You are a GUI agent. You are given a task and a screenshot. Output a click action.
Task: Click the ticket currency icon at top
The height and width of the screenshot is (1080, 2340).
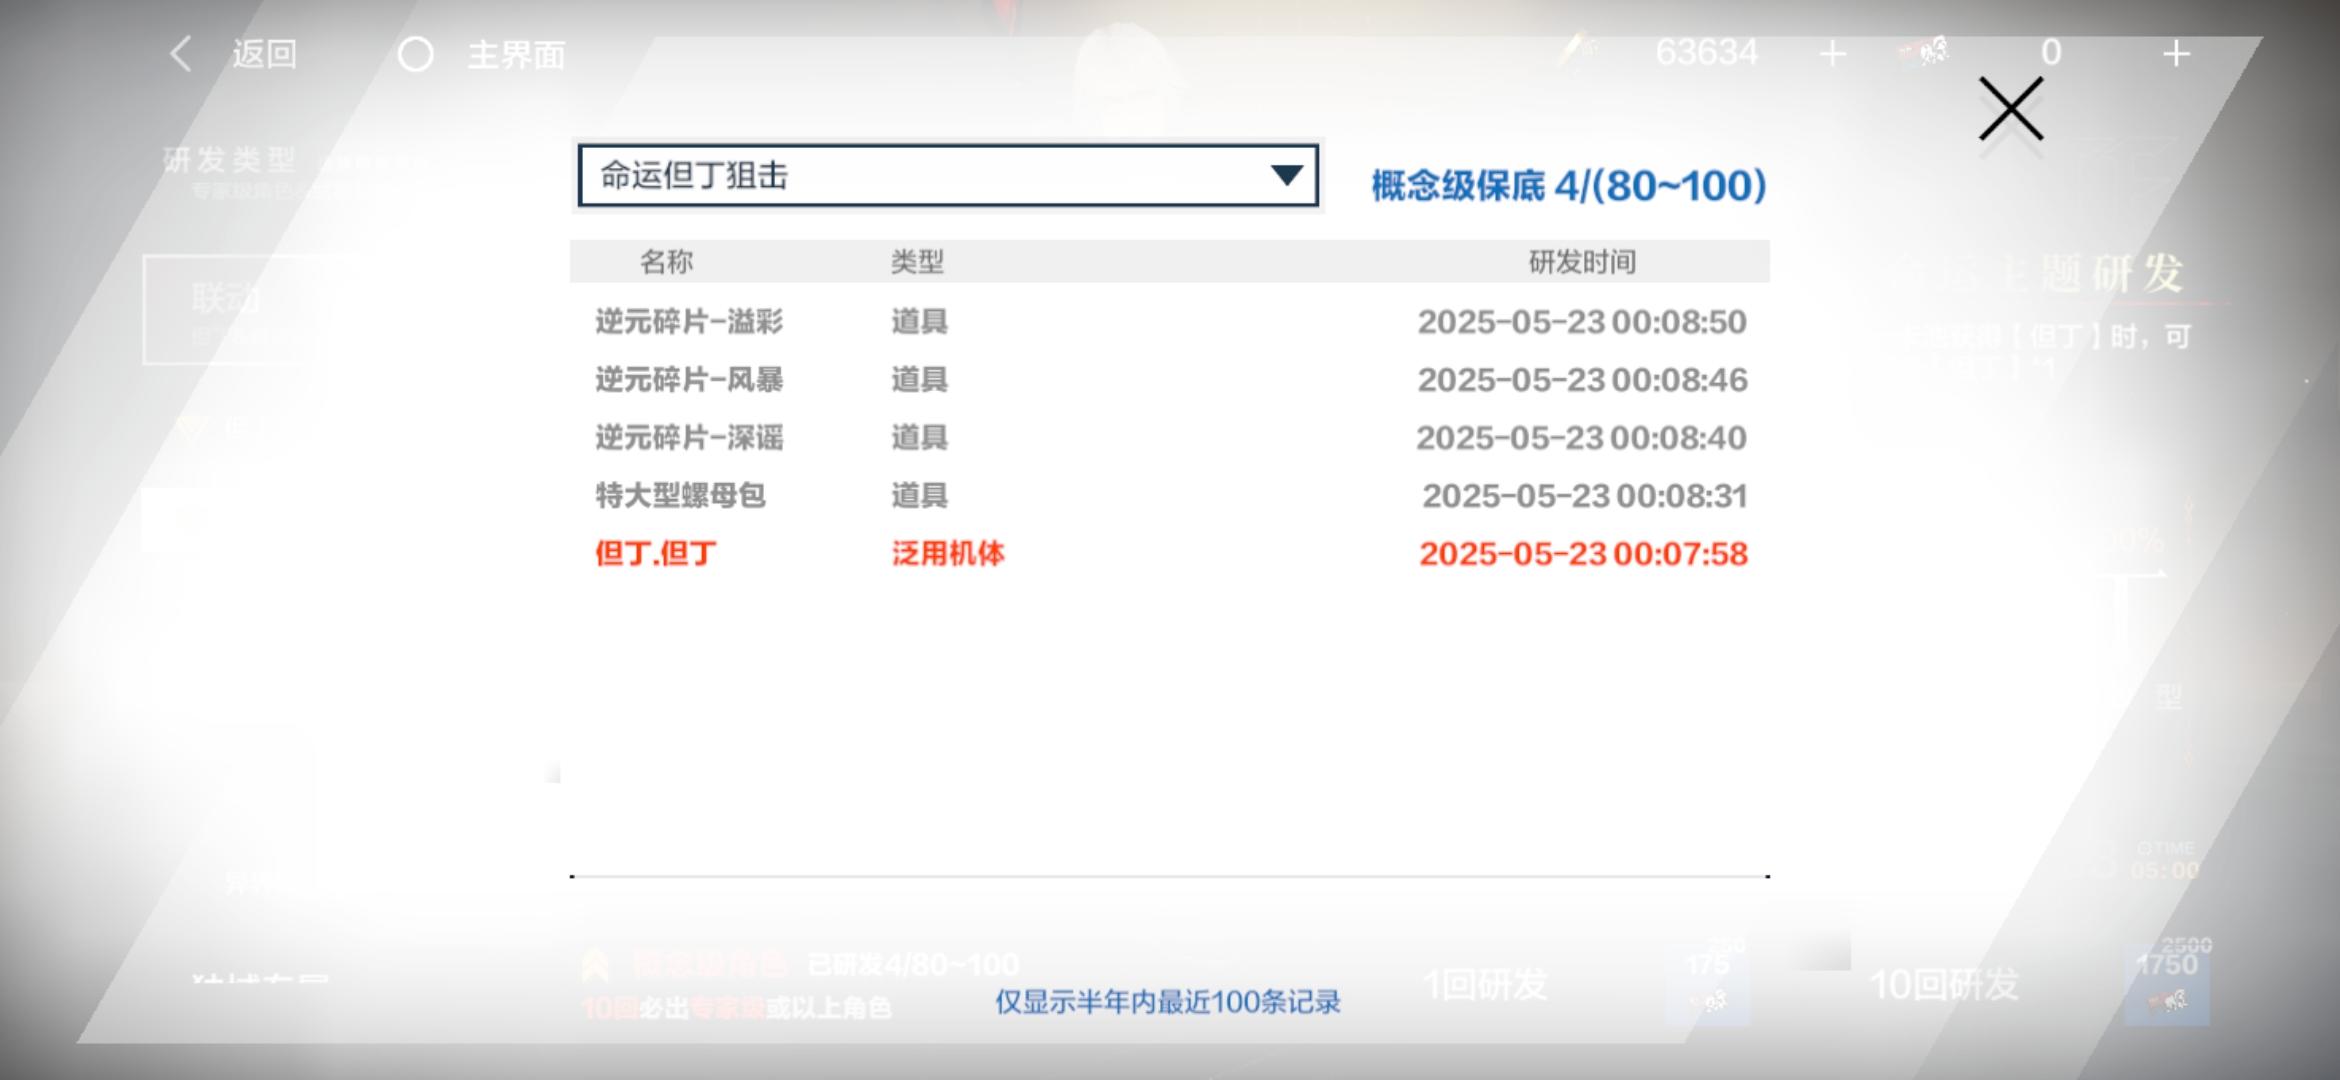pyautogui.click(x=1924, y=51)
